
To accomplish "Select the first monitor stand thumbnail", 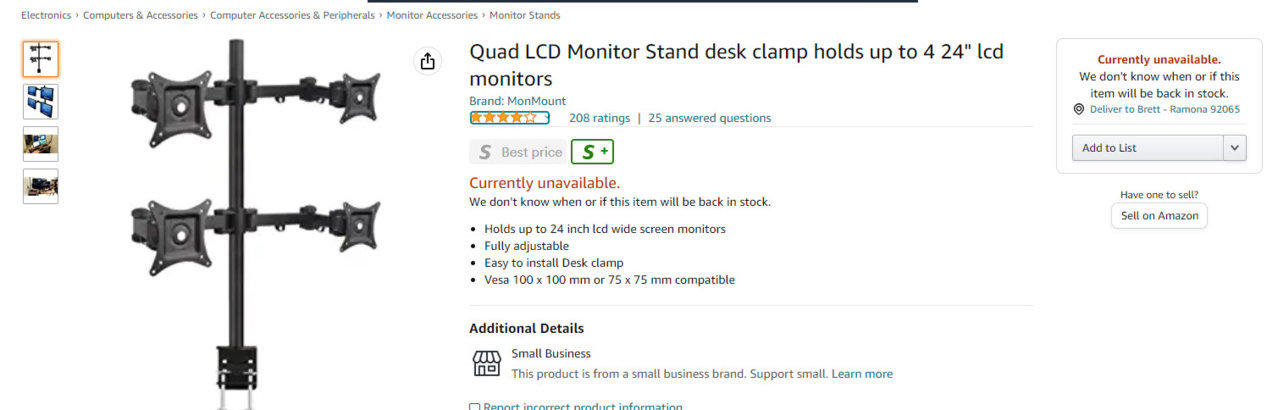I will pyautogui.click(x=41, y=59).
